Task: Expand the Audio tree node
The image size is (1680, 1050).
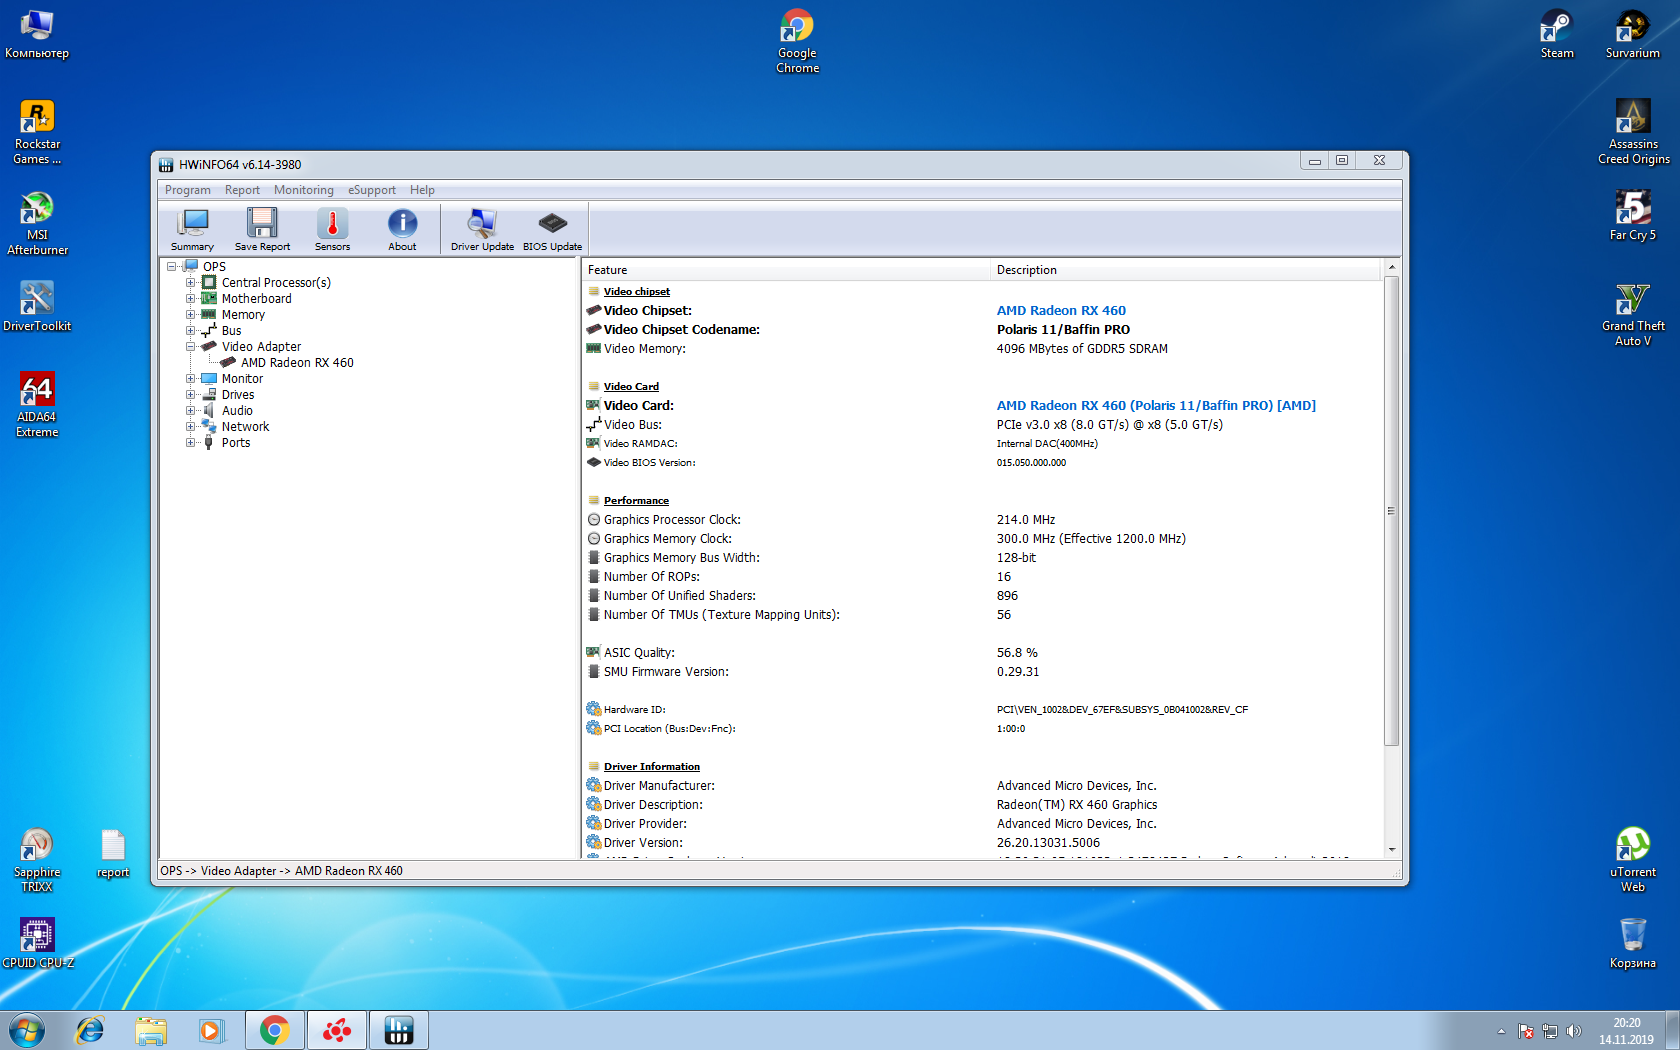Action: pos(190,411)
